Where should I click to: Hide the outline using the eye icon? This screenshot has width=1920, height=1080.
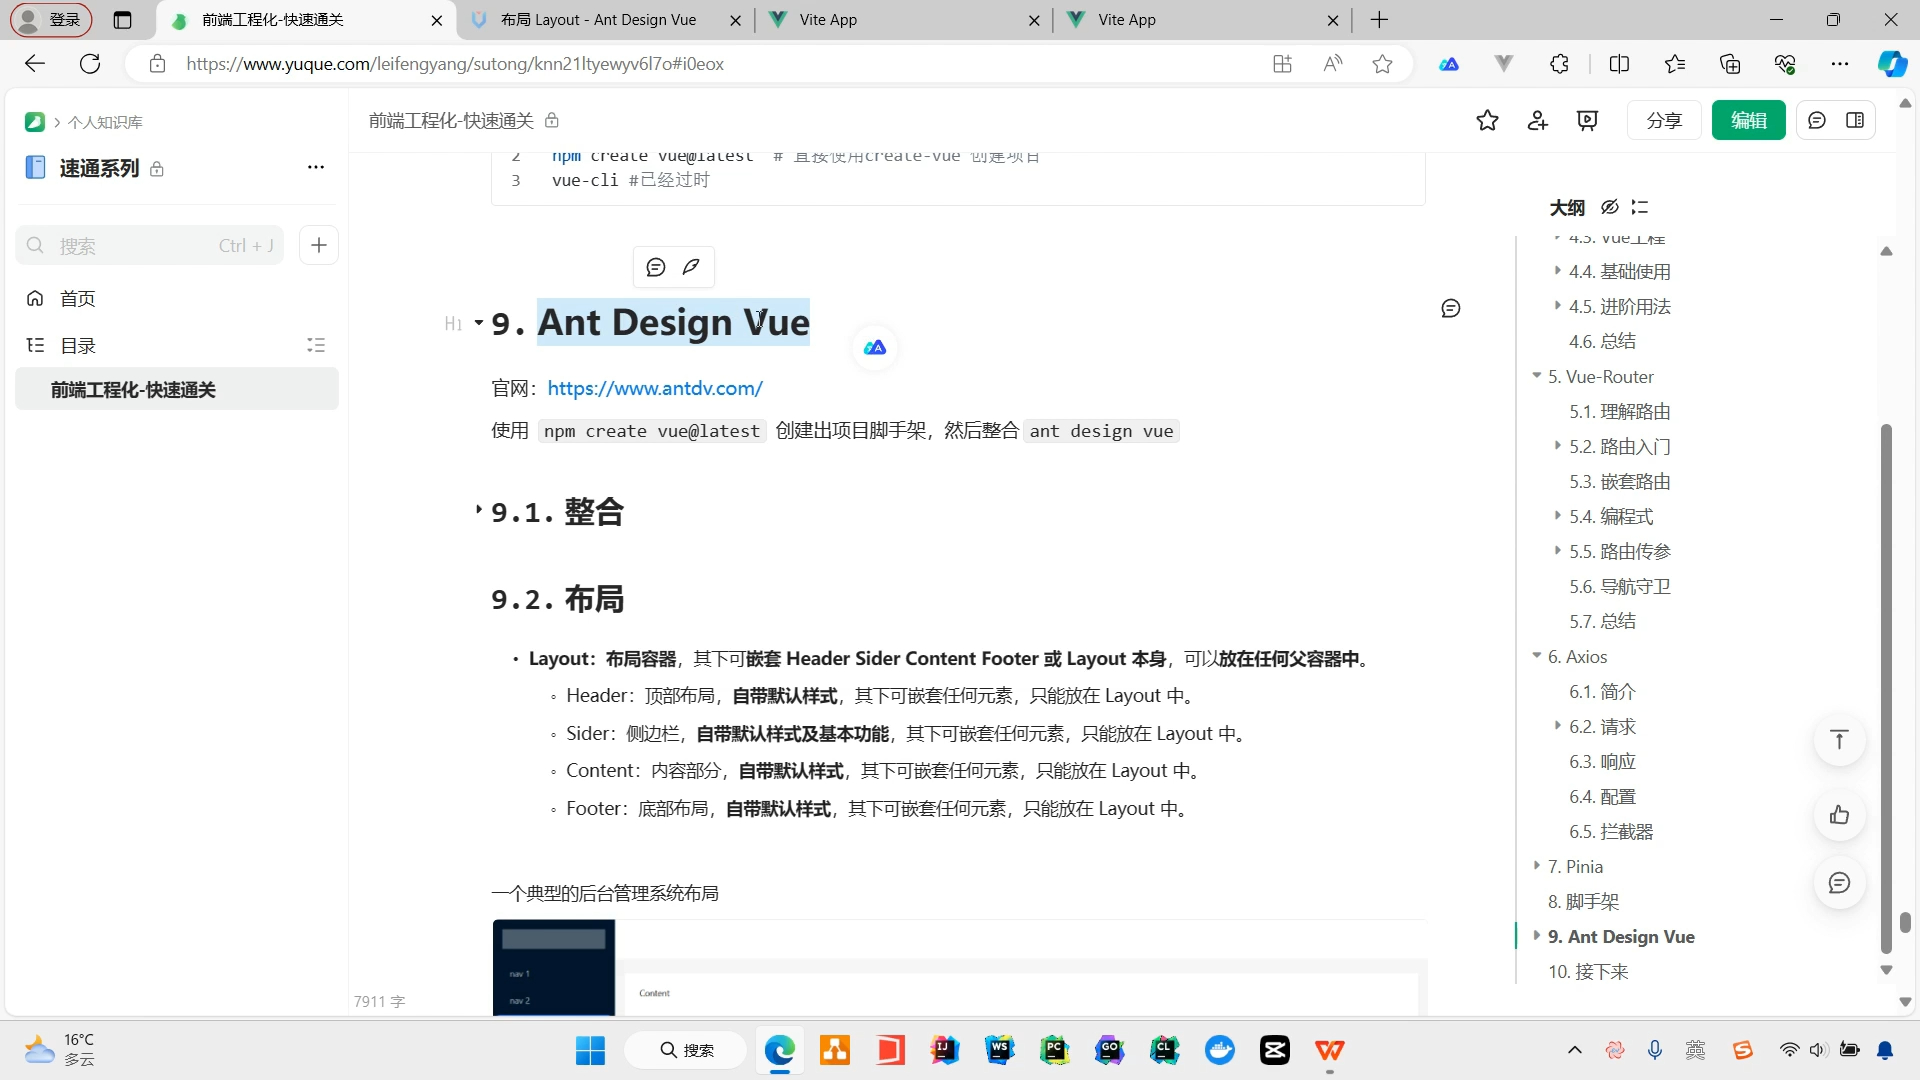coord(1609,207)
